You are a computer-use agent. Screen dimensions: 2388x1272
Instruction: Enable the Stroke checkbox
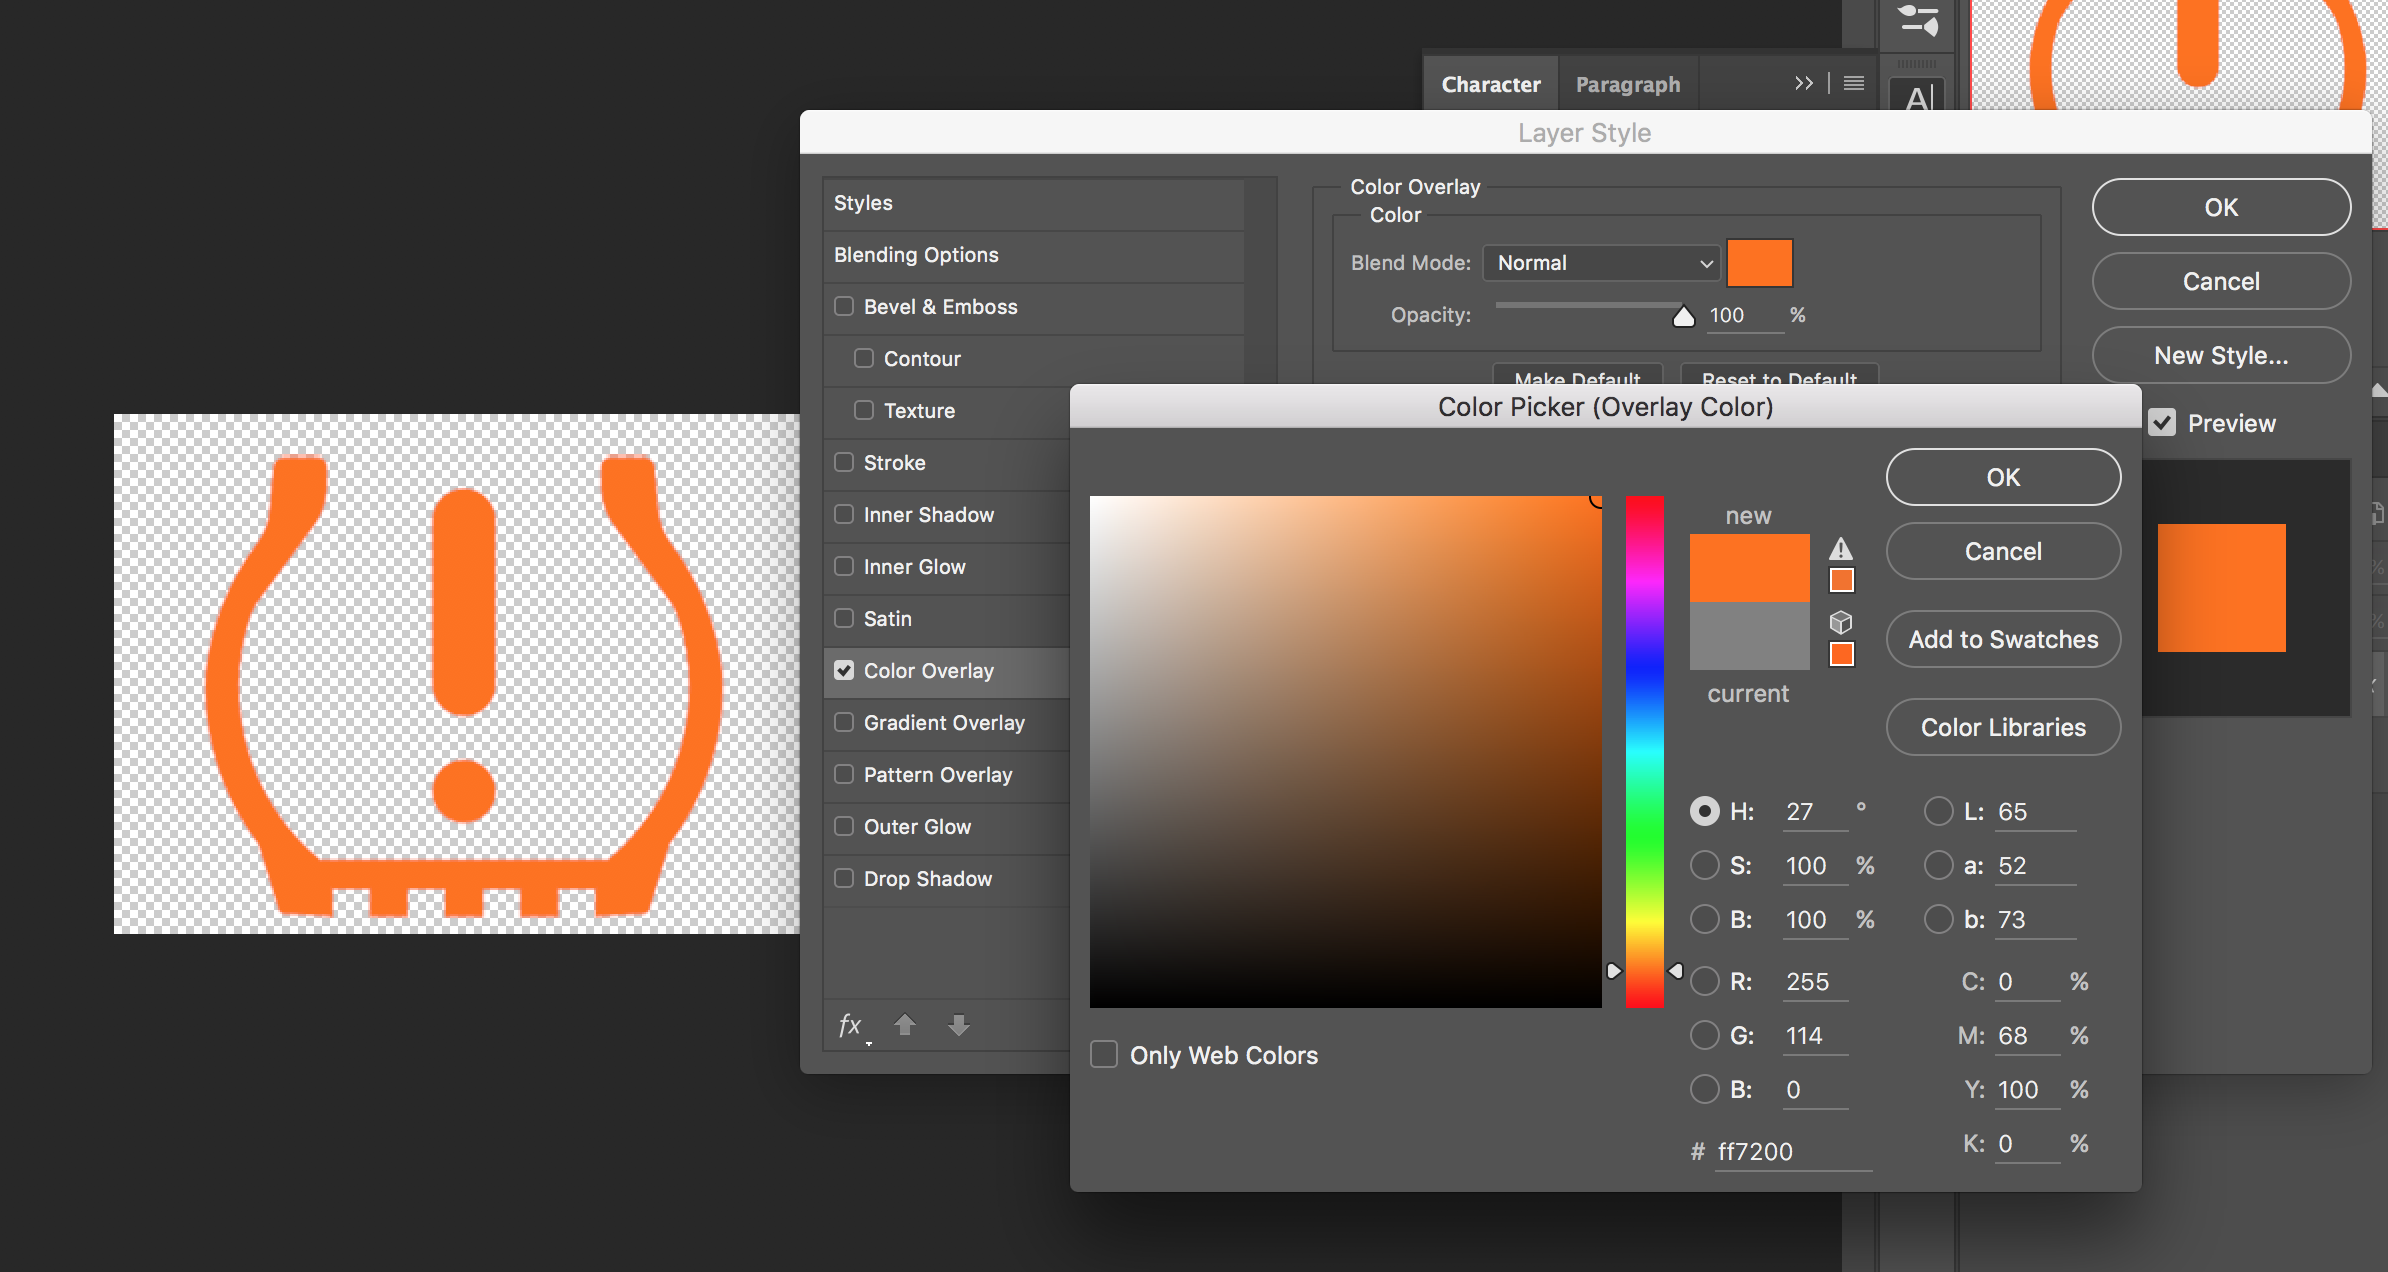click(844, 462)
